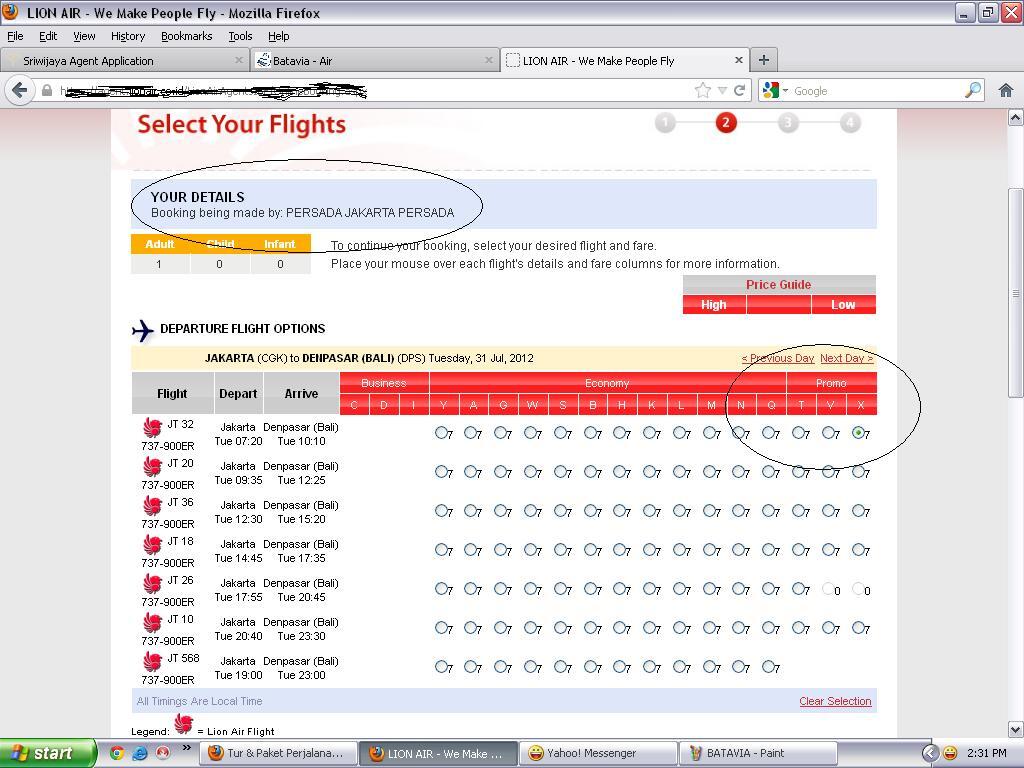
Task: Click the airplane icon beside Departure Flight Options
Action: (142, 330)
